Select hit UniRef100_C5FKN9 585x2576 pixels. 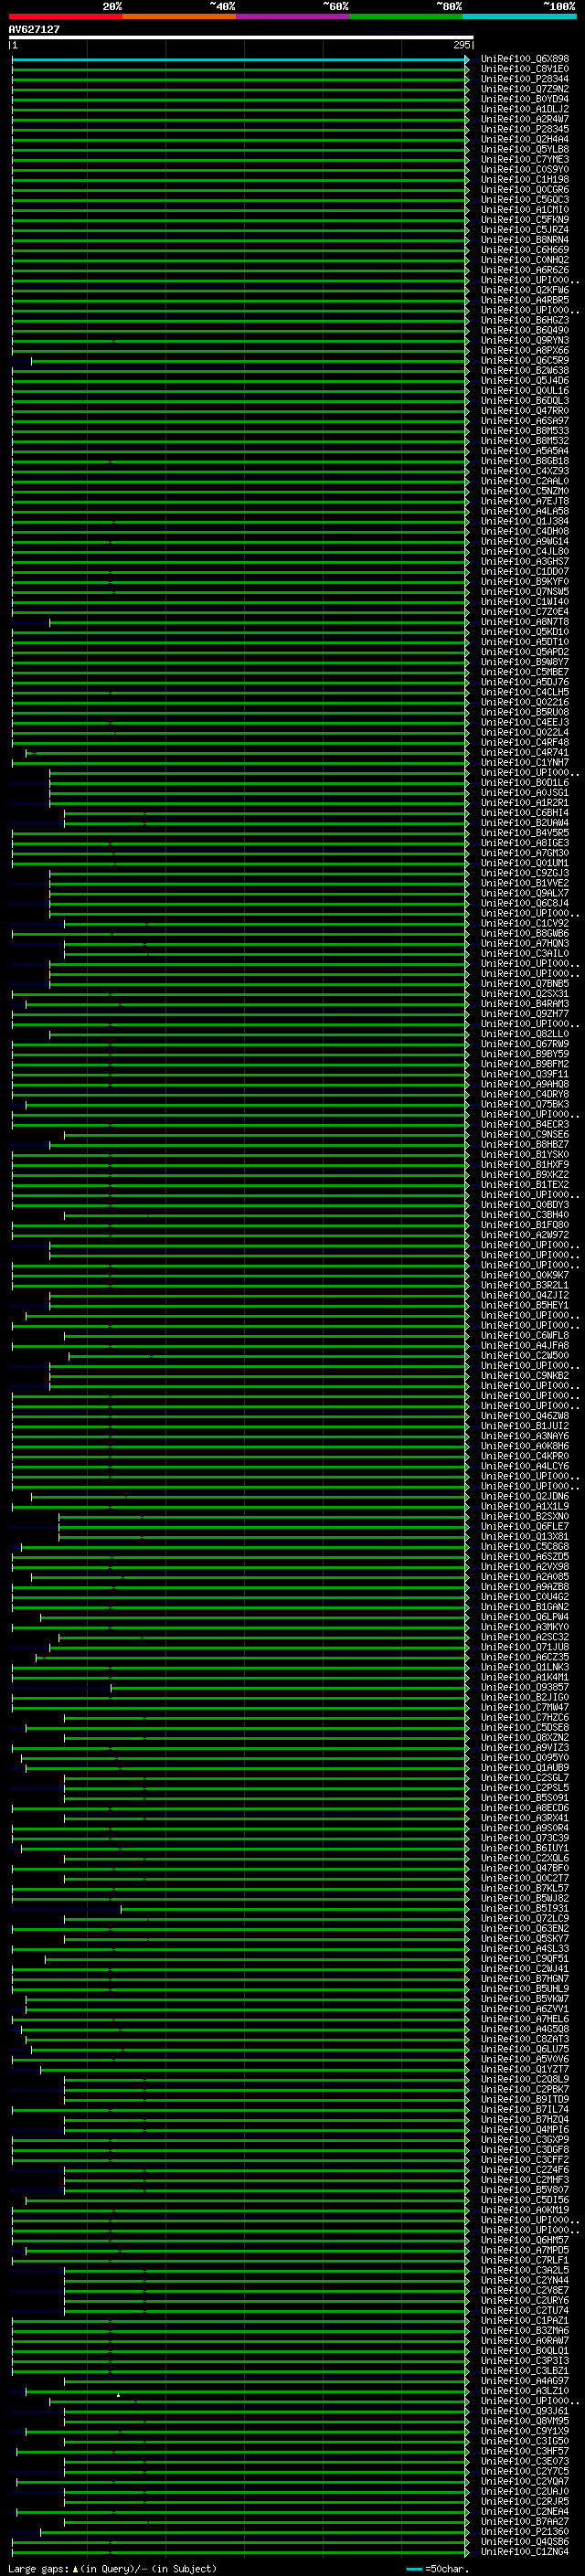tap(525, 219)
